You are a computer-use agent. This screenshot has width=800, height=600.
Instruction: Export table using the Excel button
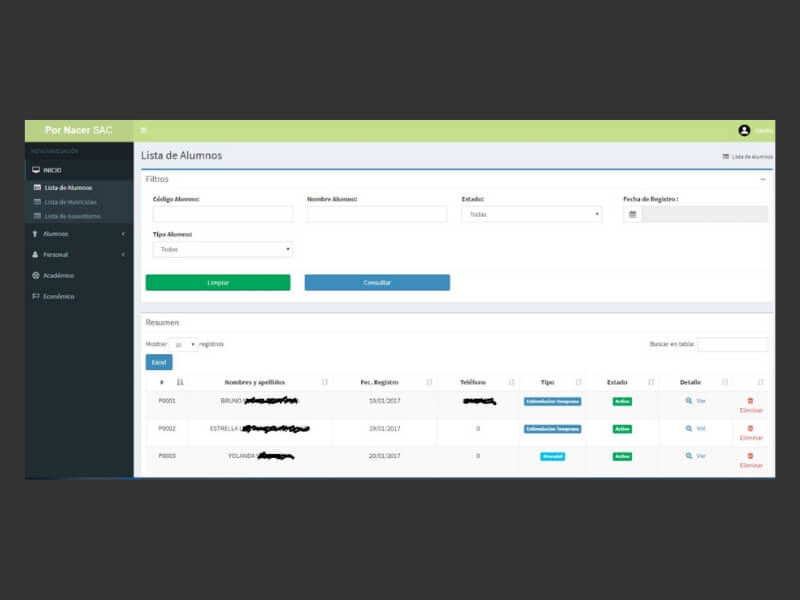coord(159,362)
